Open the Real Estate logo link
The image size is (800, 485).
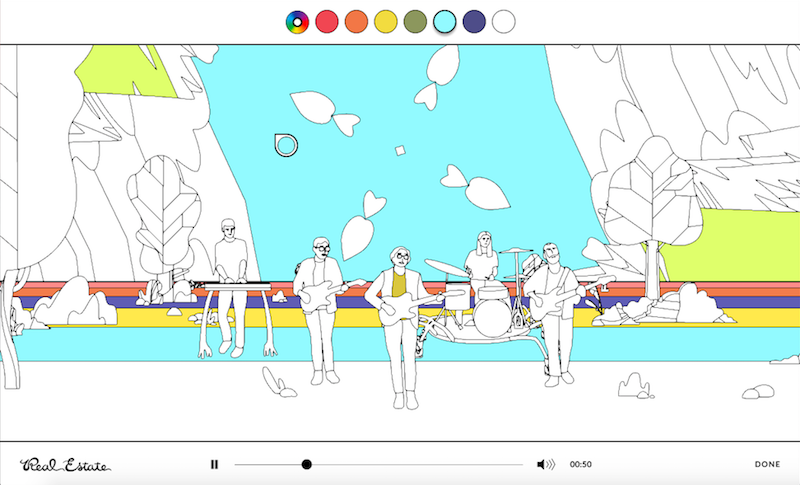(65, 464)
